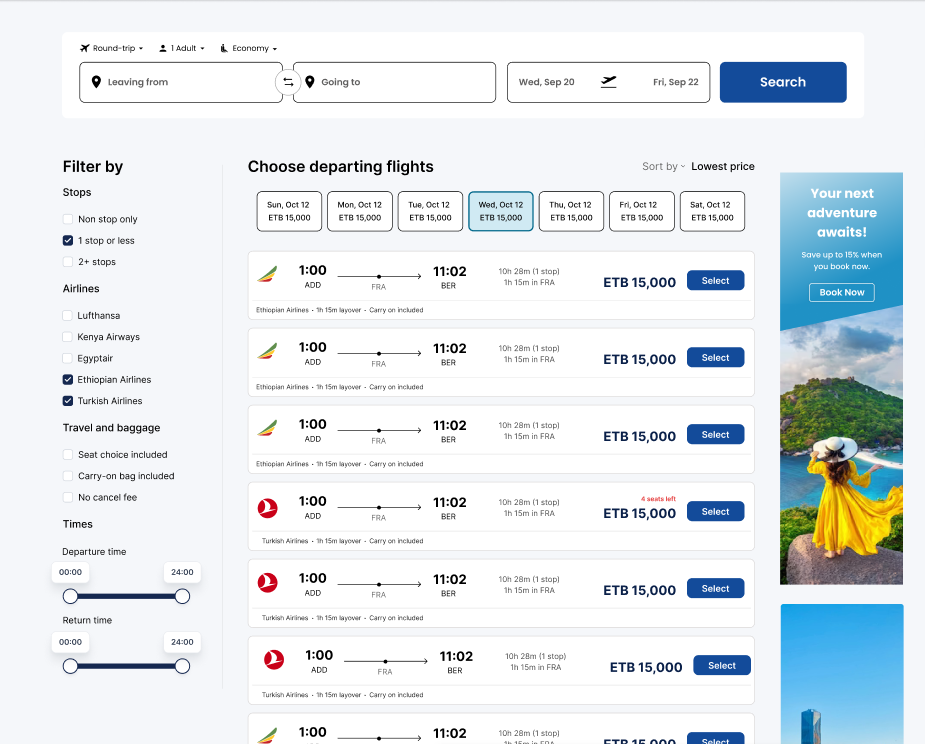925x744 pixels.
Task: Click Ethiopian Airlines logo on first flight card
Action: [x=267, y=274]
